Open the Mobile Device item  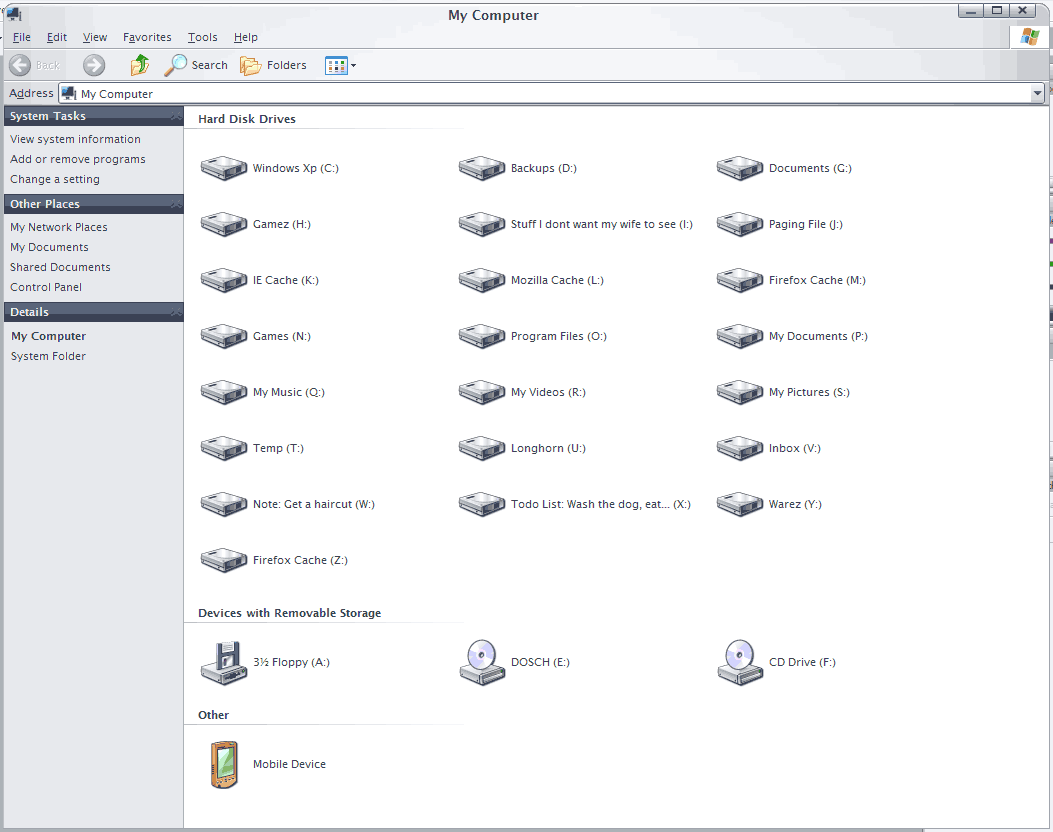(289, 764)
